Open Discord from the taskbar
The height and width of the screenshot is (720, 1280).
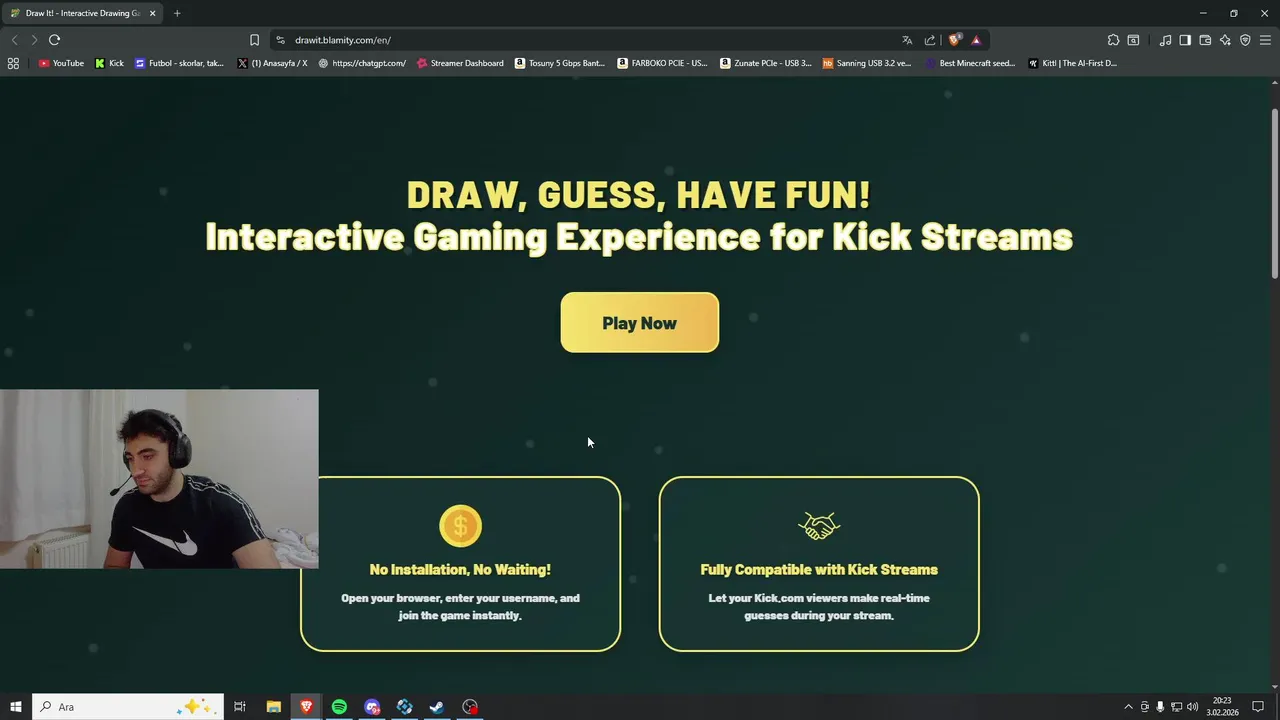[372, 707]
